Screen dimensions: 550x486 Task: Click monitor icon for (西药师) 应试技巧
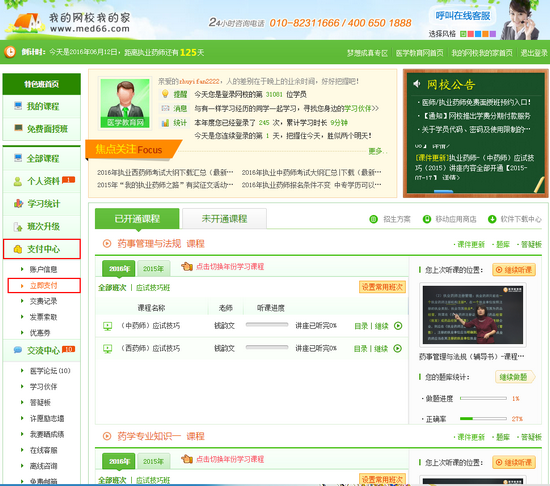coord(108,349)
